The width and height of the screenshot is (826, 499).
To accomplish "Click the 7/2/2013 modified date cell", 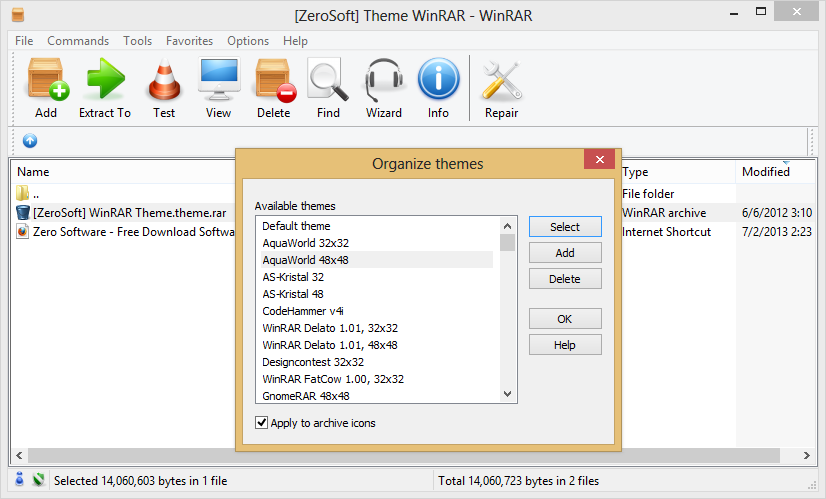I will coord(777,232).
